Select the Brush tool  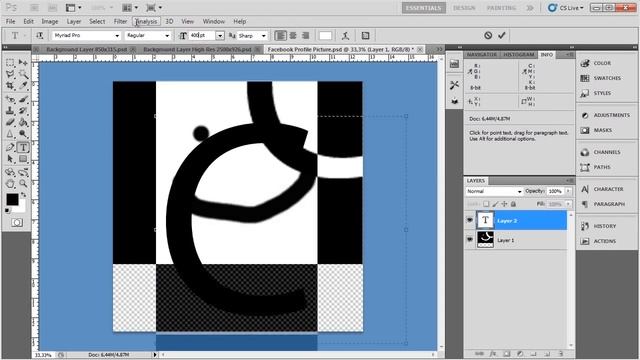coord(23,99)
